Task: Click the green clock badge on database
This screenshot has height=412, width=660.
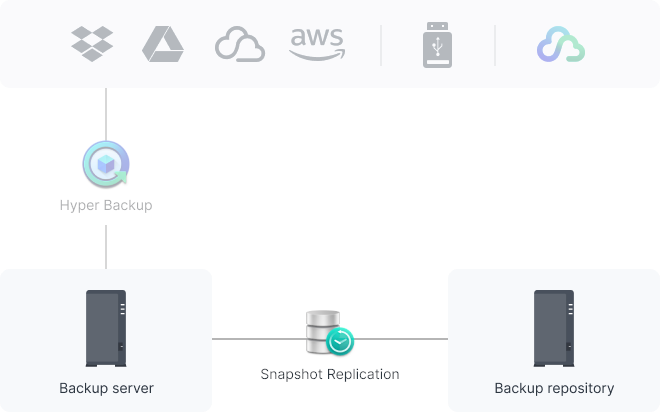Action: point(340,341)
